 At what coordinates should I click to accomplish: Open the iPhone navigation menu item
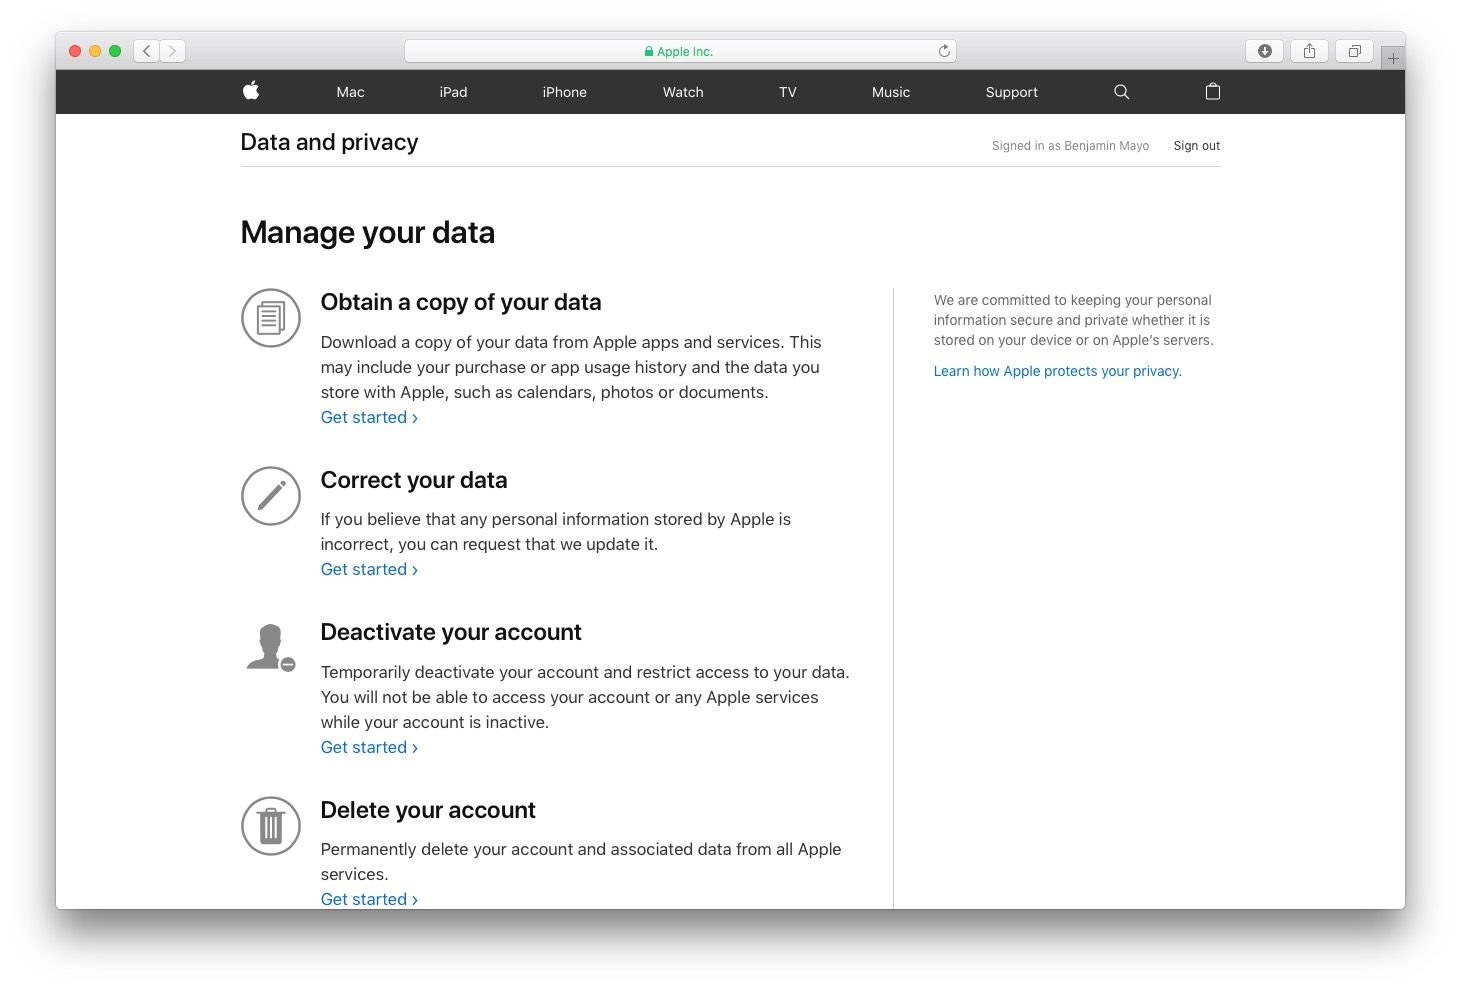564,91
